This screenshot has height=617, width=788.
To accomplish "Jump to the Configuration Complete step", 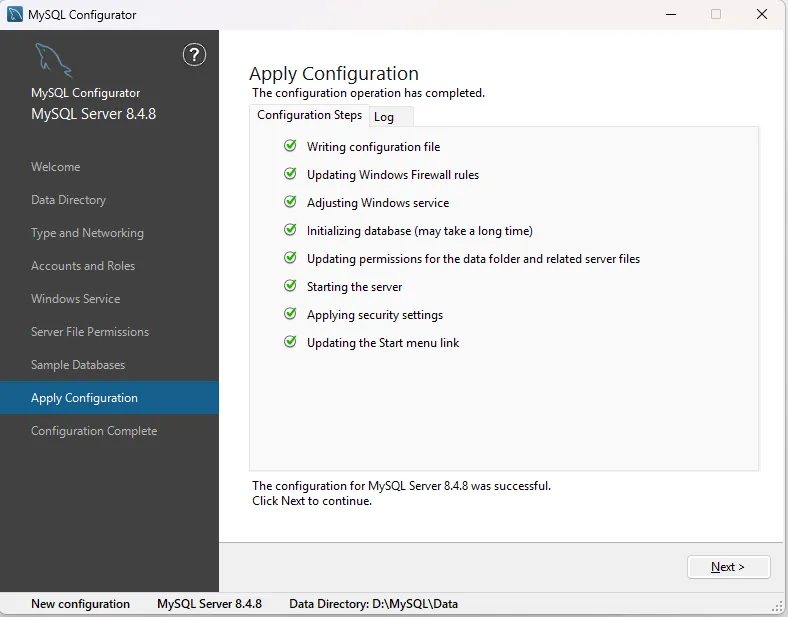I will 94,431.
